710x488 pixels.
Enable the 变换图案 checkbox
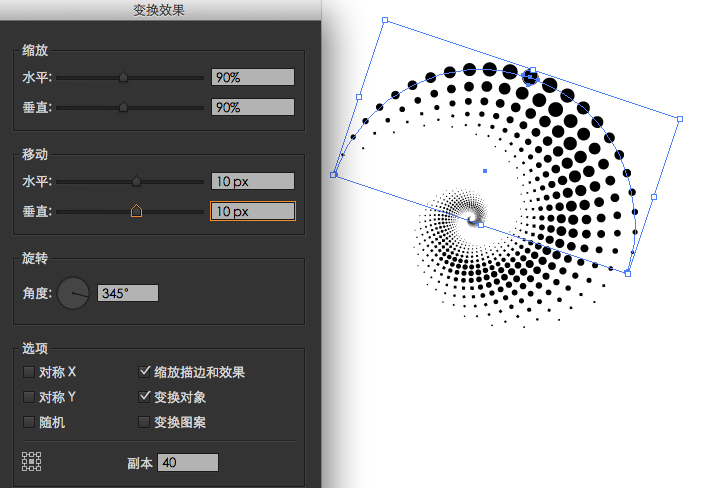tap(144, 422)
